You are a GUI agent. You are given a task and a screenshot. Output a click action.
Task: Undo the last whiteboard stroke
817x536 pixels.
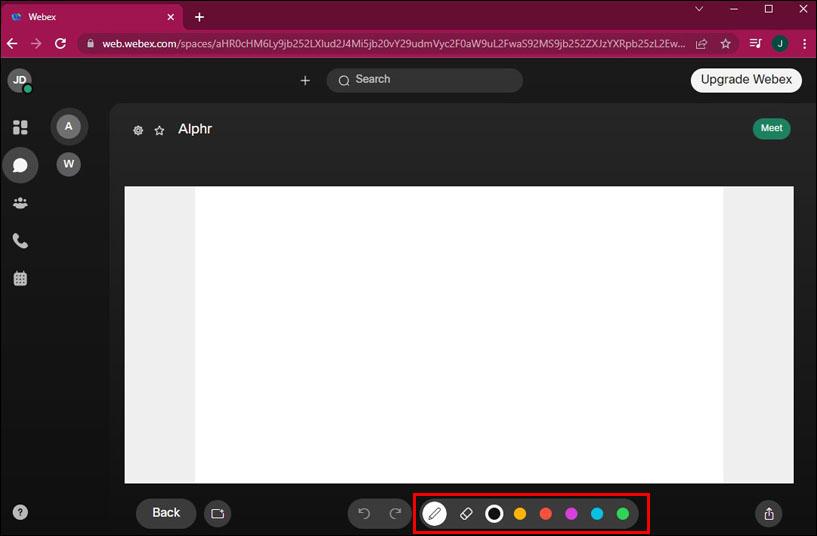pyautogui.click(x=364, y=514)
